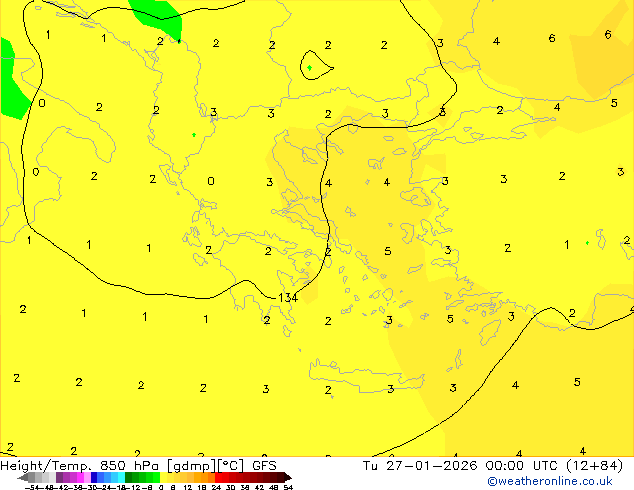This screenshot has width=634, height=490.
Task: Select the GFS model label
Action: (264, 465)
